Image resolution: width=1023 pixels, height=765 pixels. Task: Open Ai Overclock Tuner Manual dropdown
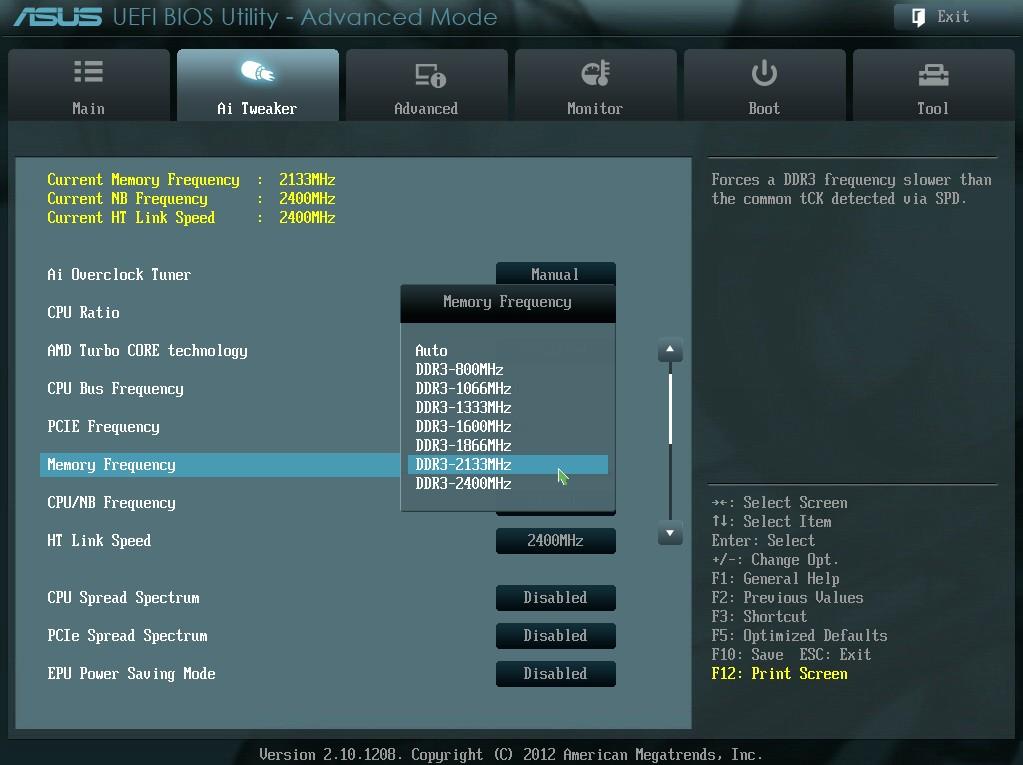(x=555, y=274)
